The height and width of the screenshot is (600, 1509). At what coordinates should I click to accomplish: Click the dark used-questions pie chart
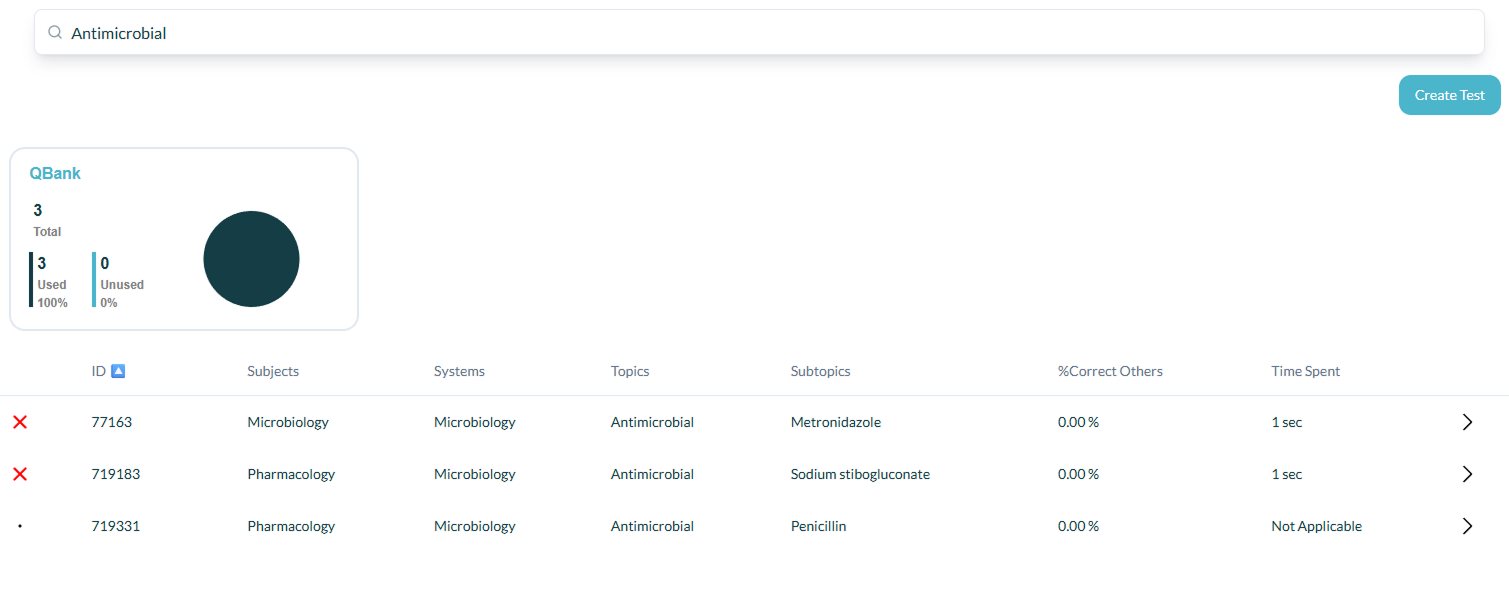click(251, 259)
